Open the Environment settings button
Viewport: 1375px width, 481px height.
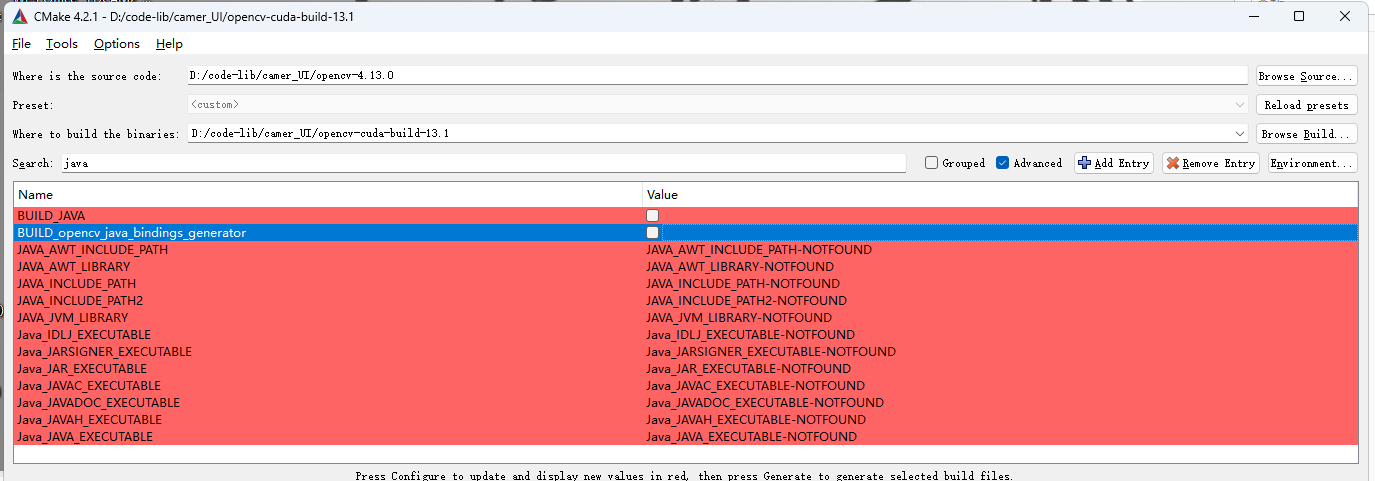click(1313, 163)
